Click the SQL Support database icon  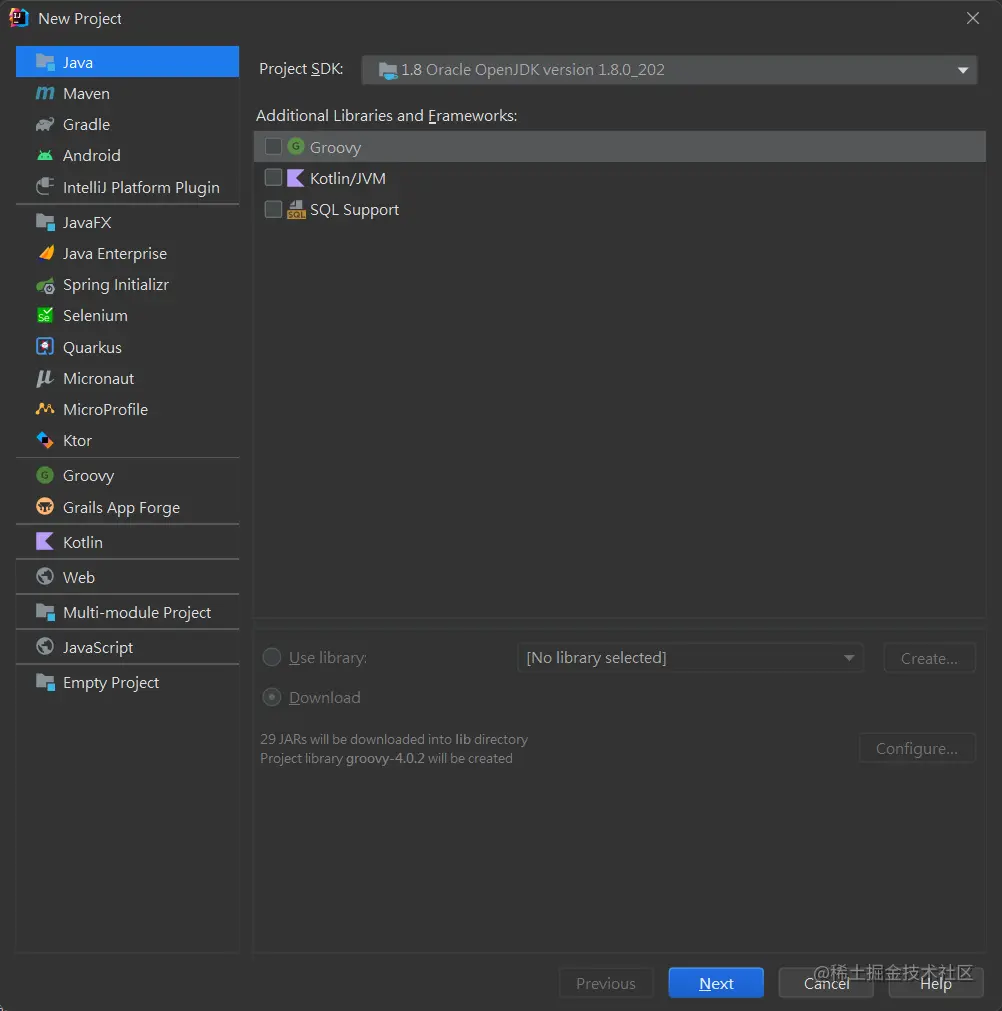[296, 210]
